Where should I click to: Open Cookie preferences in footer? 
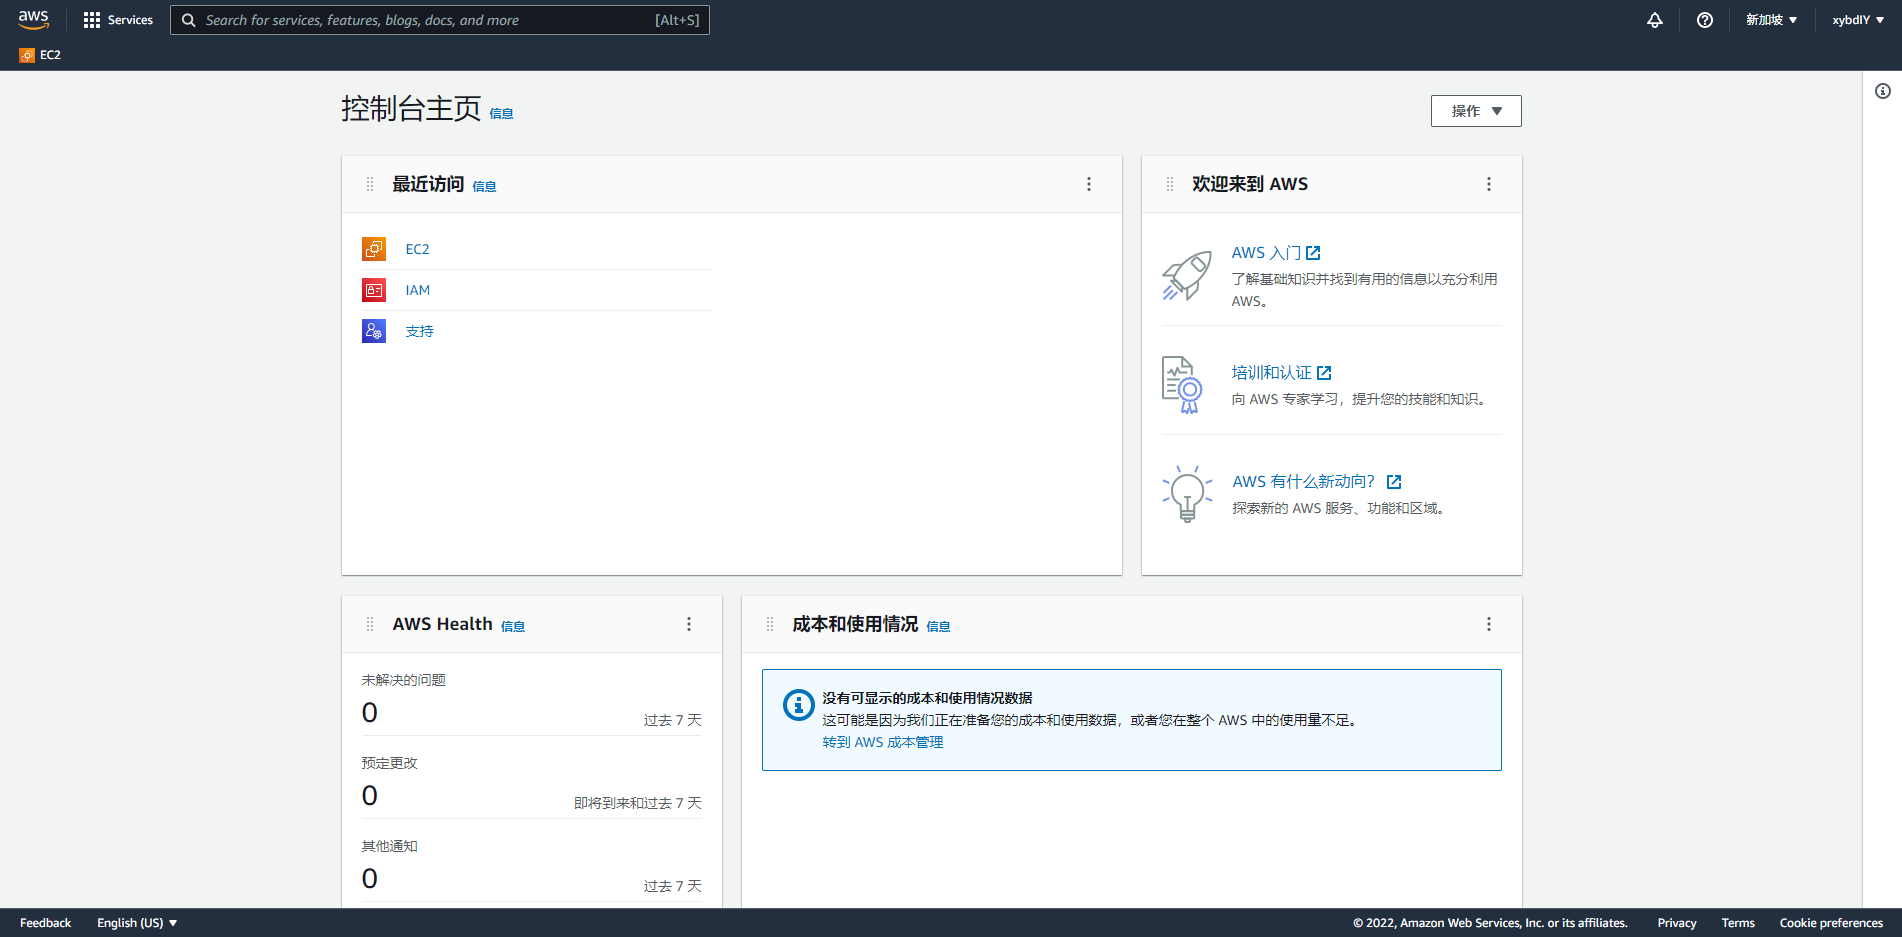(1831, 923)
